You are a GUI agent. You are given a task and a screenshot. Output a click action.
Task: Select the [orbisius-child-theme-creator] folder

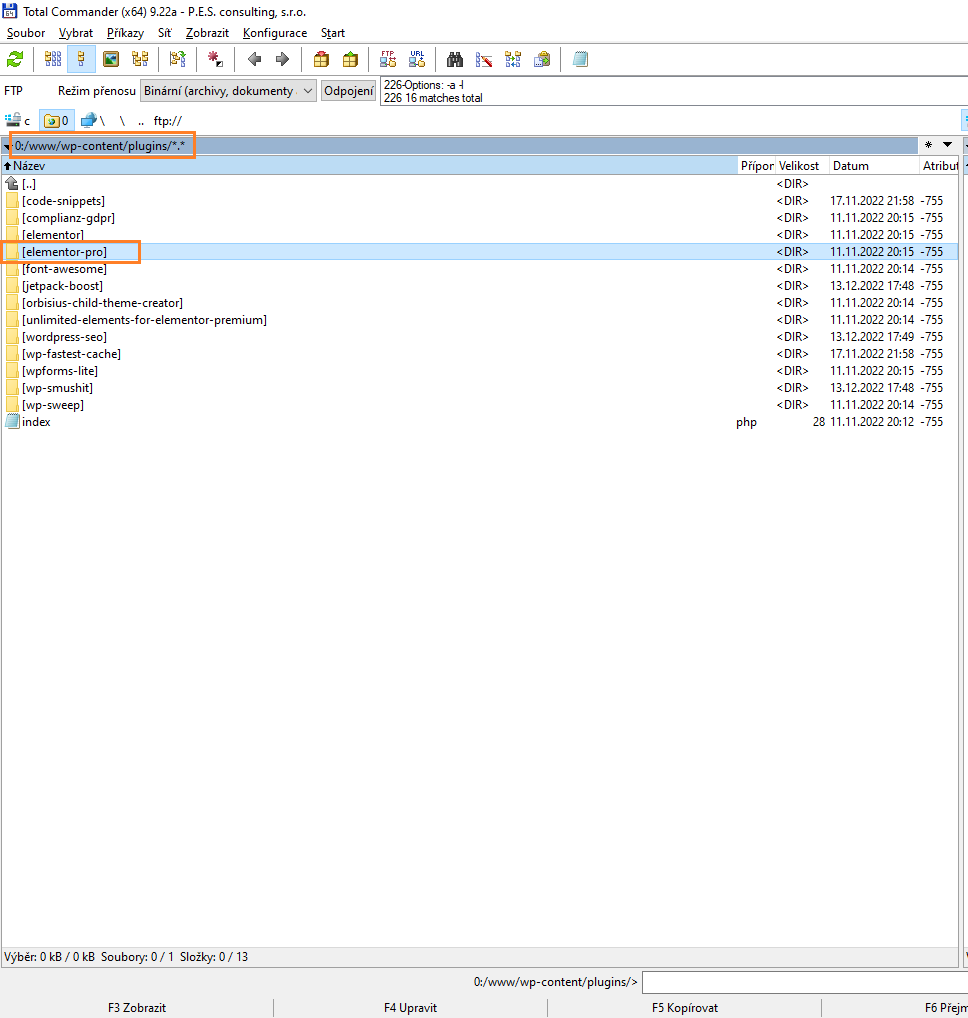tap(480, 303)
